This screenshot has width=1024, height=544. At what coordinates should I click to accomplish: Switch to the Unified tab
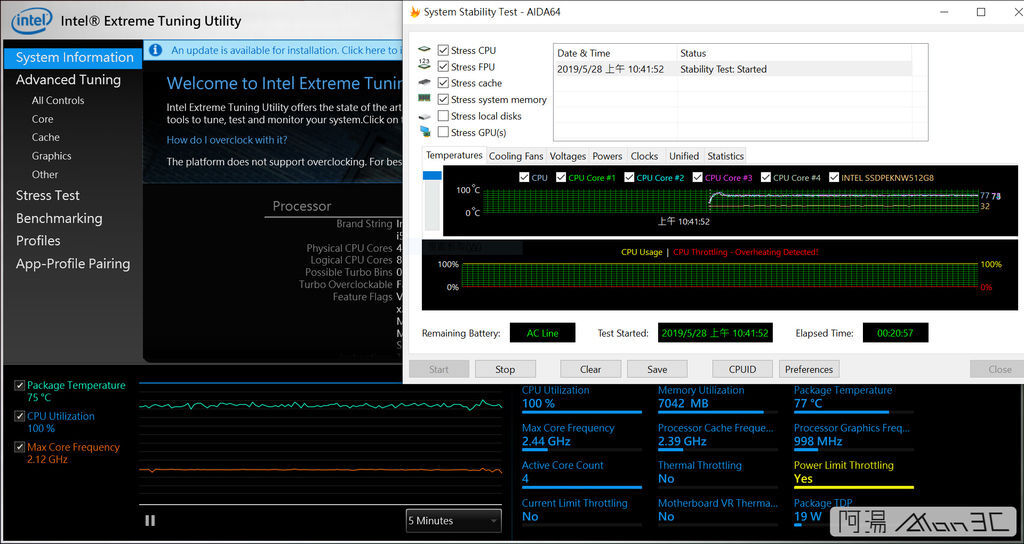684,156
